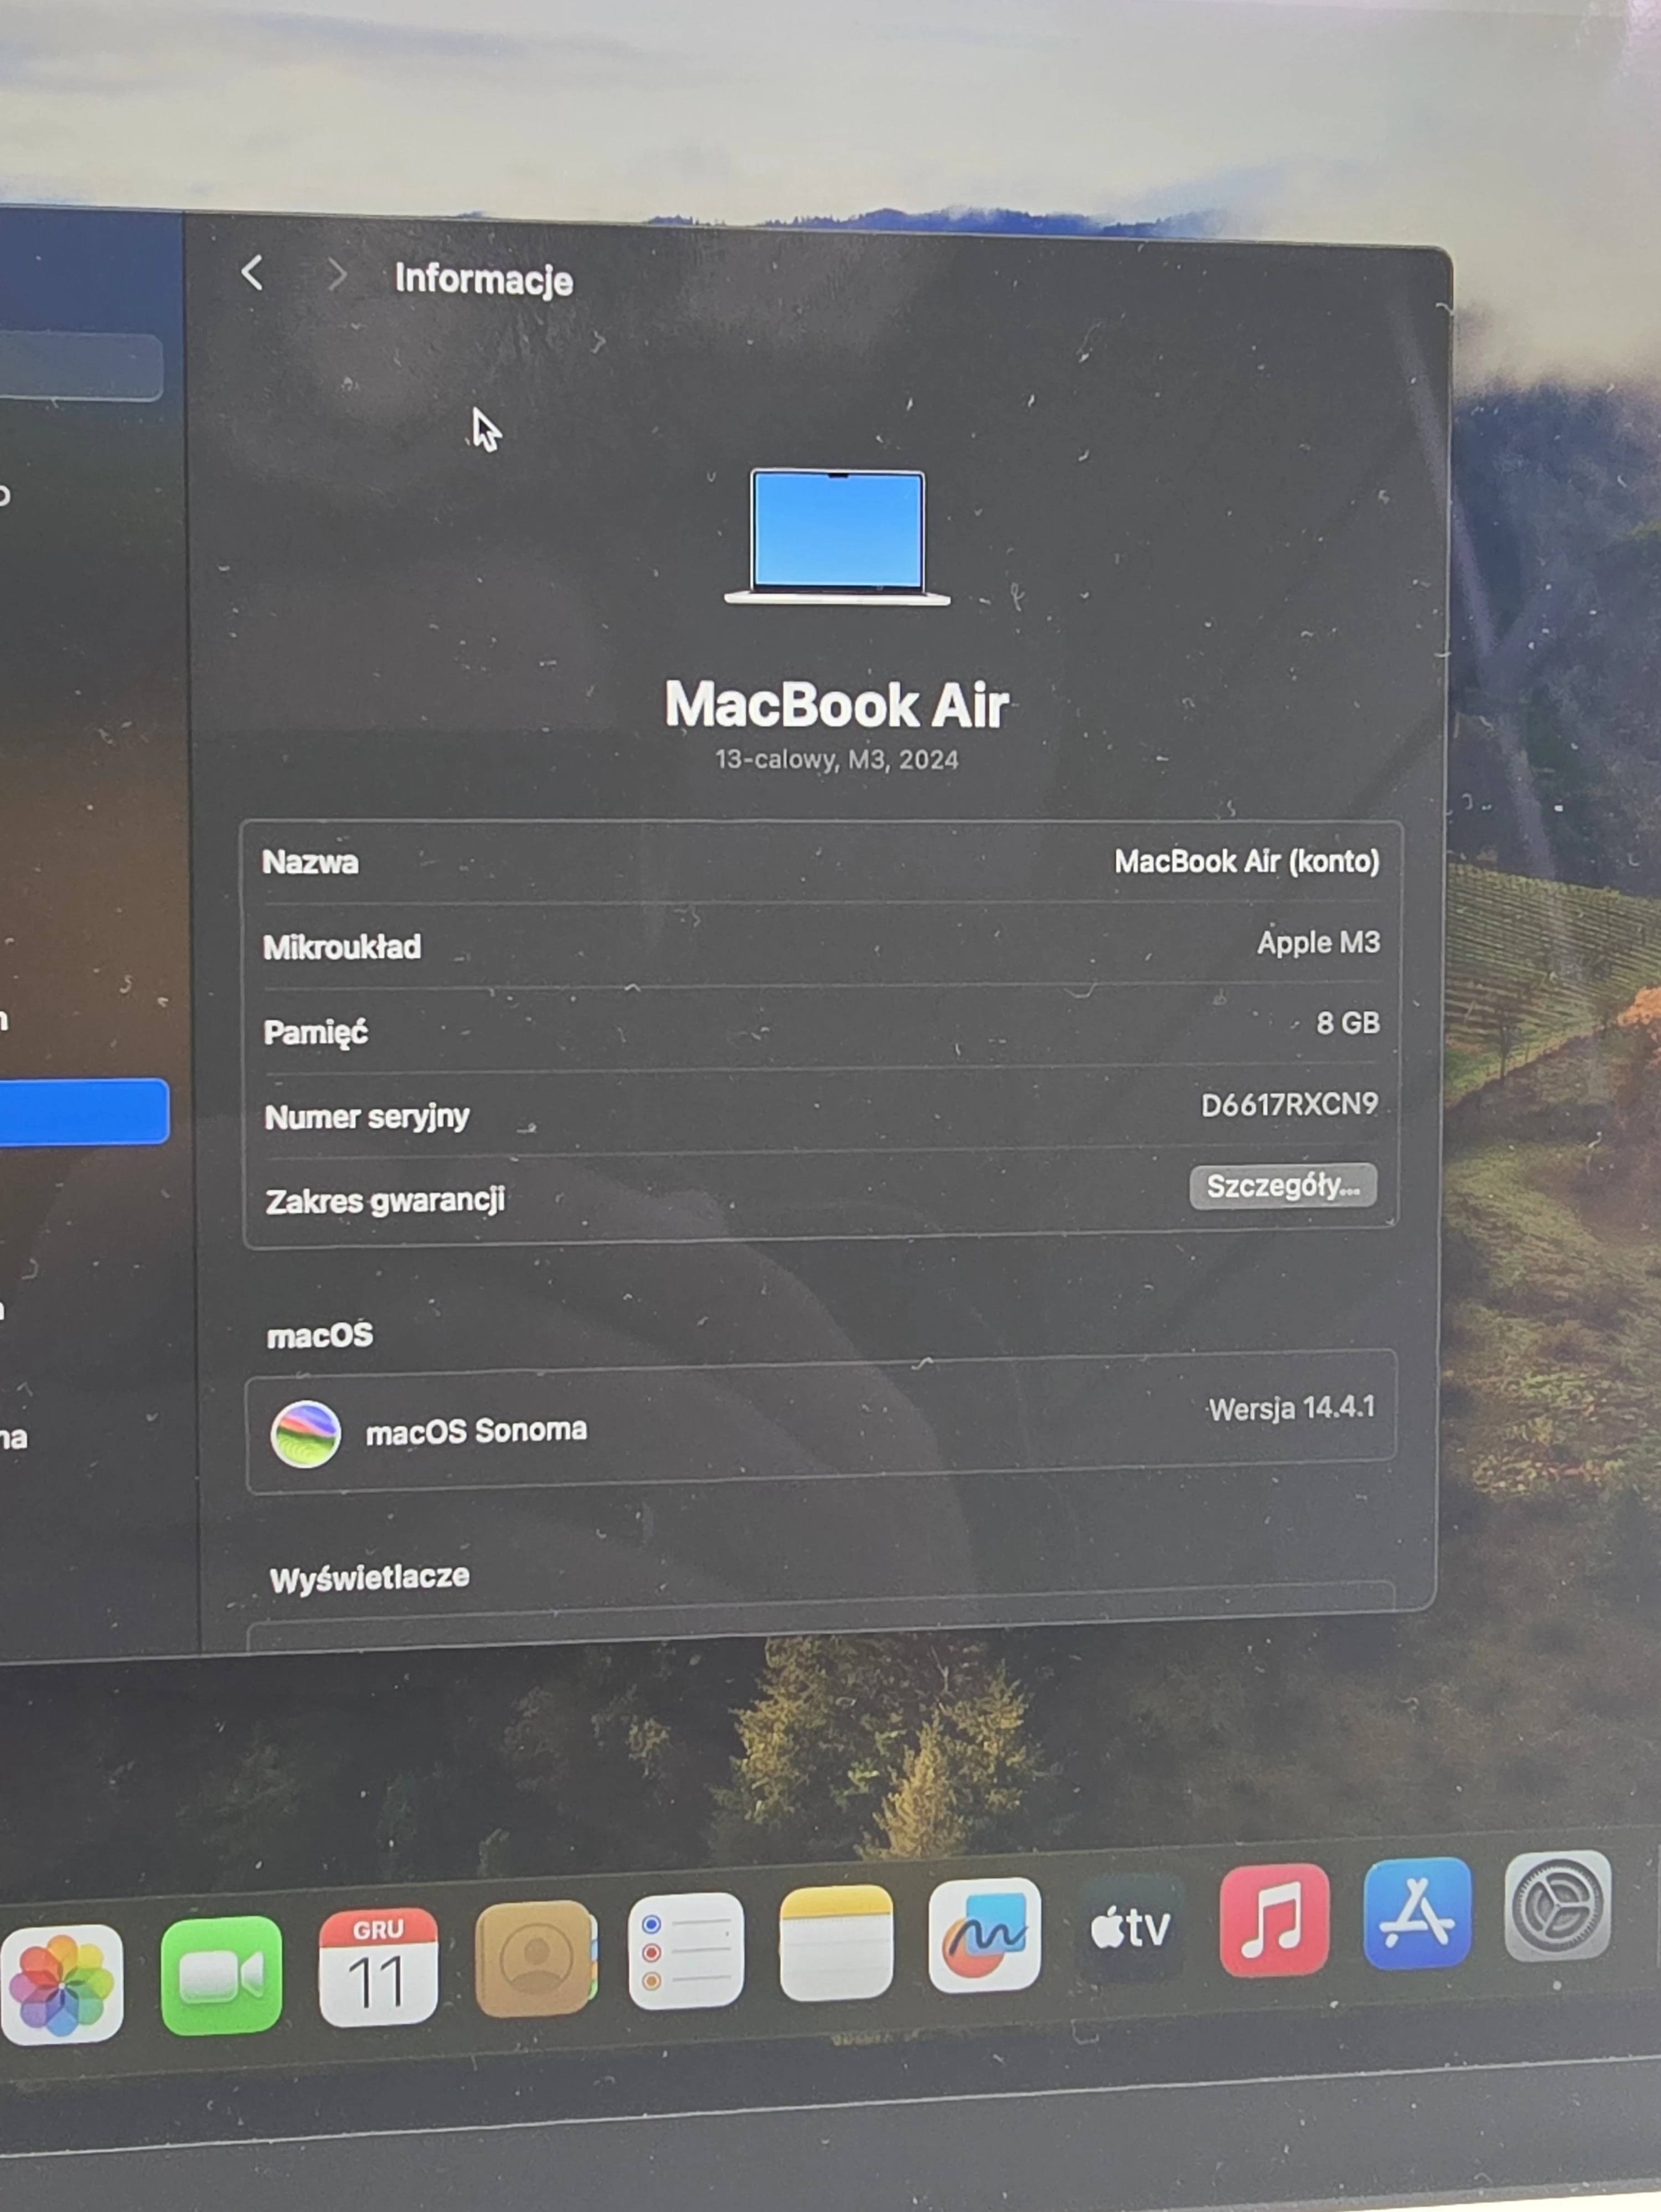Viewport: 1661px width, 2212px height.
Task: Launch Music from the Dock
Action: [1275, 1920]
